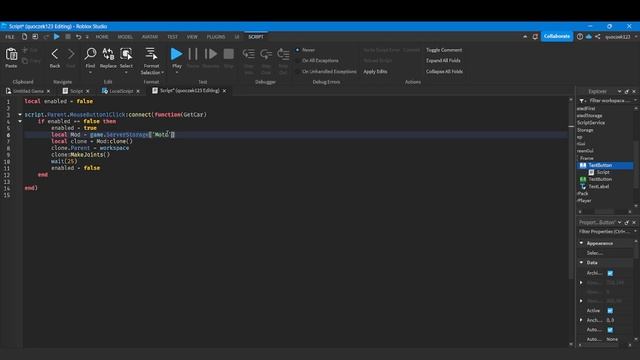Switch to the HOME ribbon tab
This screenshot has height=360, width=640.
(x=102, y=37)
